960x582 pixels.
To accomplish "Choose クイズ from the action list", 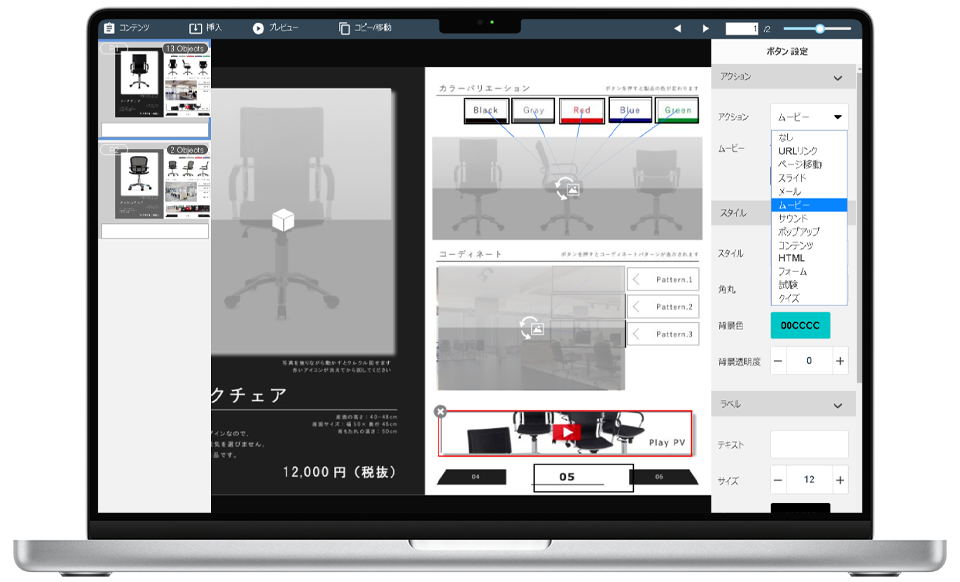I will click(809, 299).
